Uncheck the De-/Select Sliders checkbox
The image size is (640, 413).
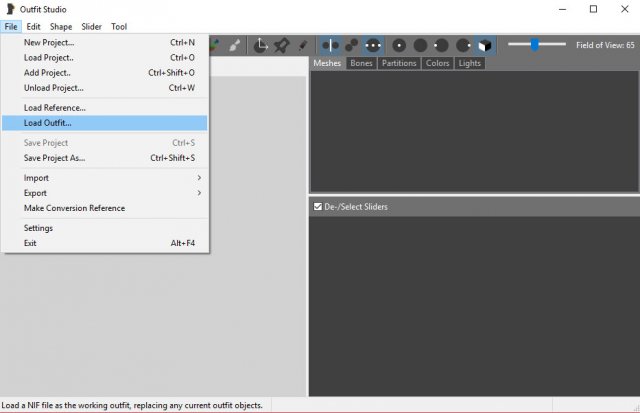click(x=318, y=207)
